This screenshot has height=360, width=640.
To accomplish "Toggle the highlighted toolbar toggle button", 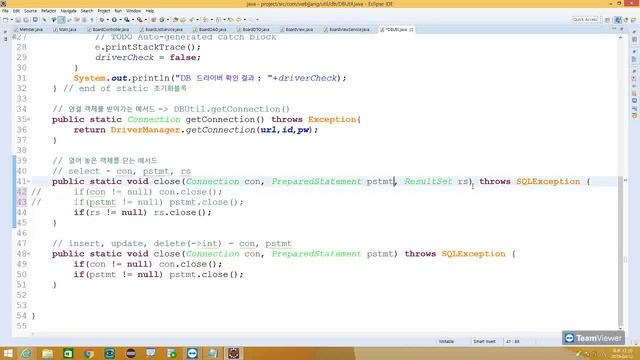I will click(61, 20).
